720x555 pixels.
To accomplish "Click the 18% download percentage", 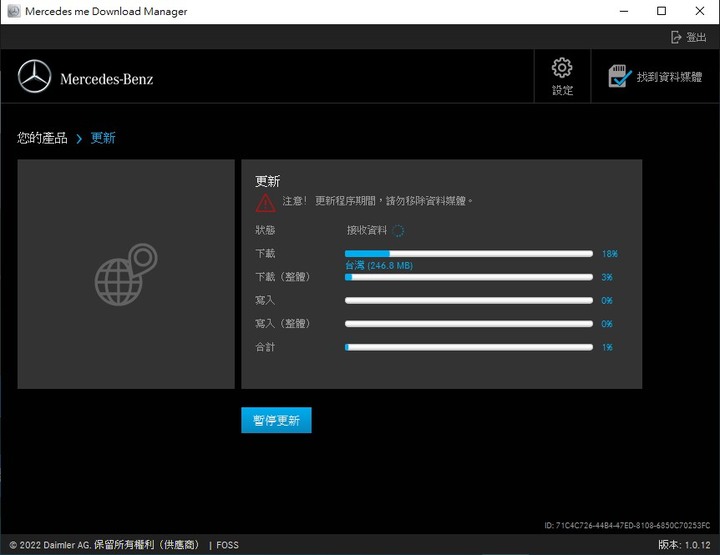I will tap(610, 253).
